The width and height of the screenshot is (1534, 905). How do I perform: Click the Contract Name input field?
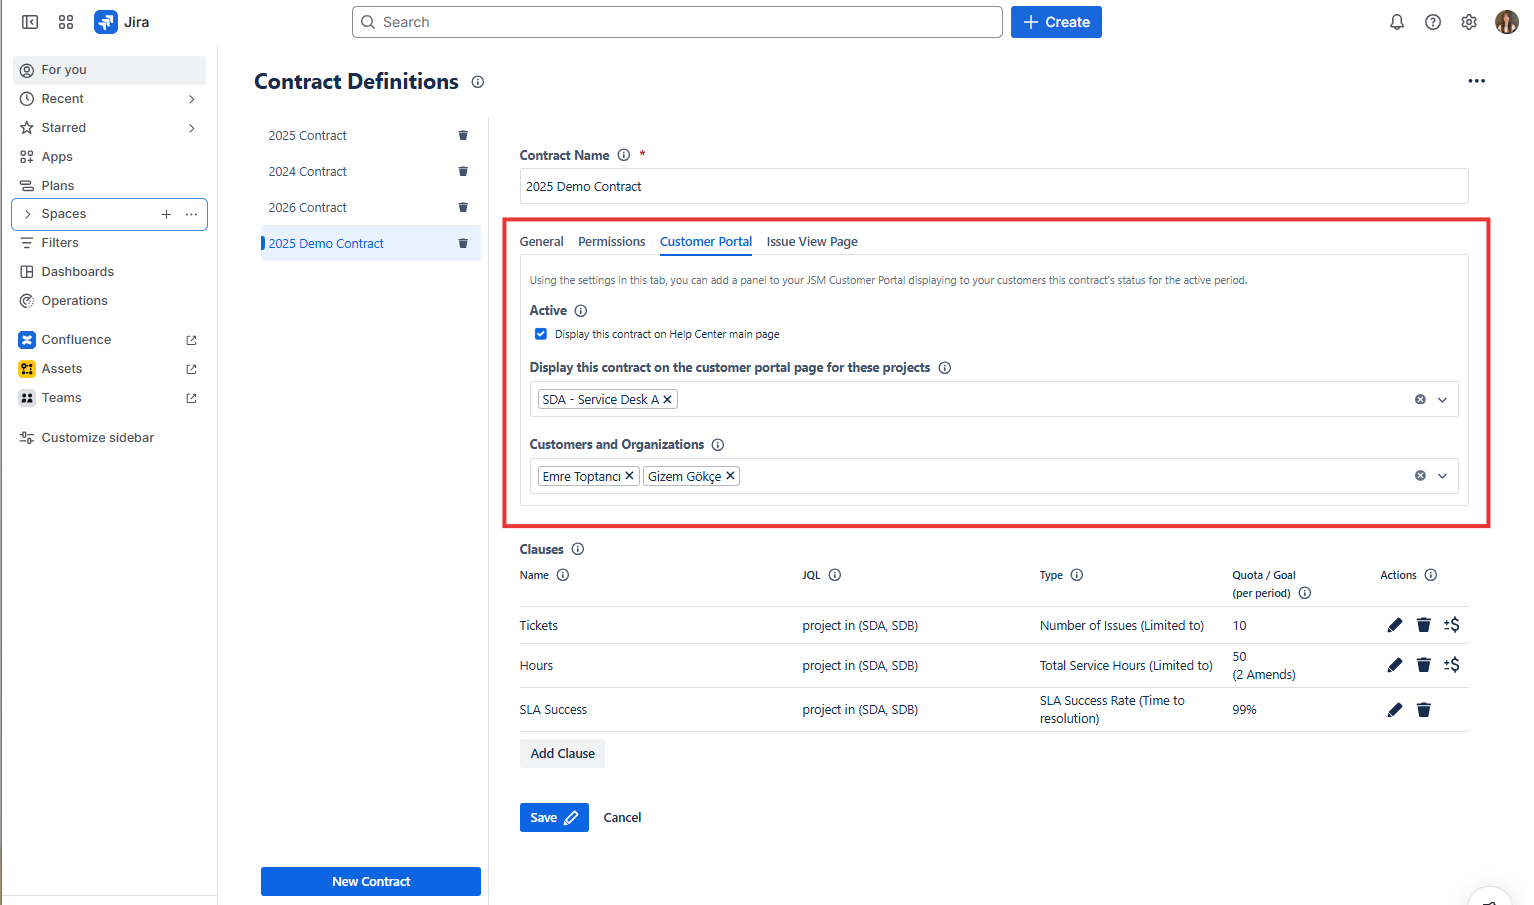pos(993,187)
